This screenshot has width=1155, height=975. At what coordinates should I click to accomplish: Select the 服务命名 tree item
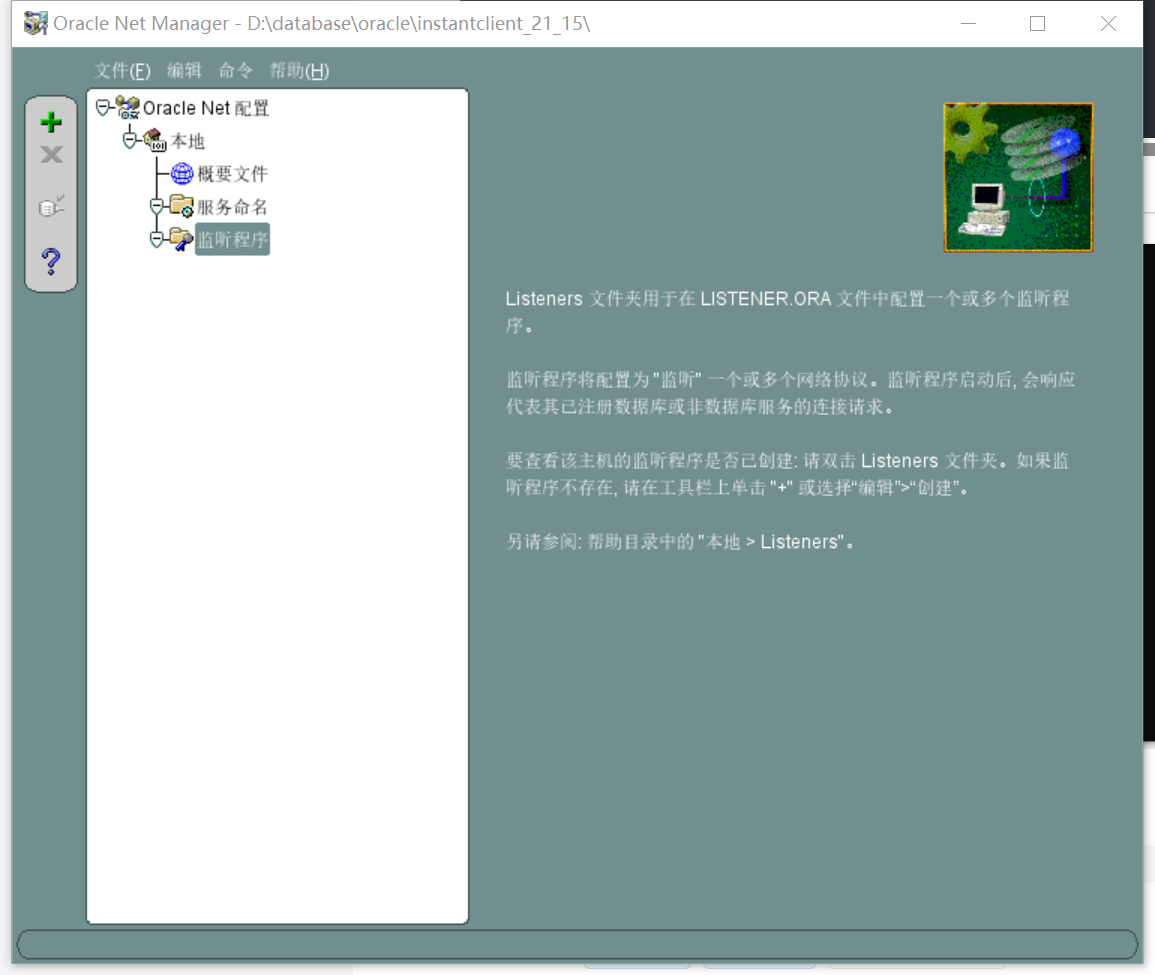coord(233,207)
